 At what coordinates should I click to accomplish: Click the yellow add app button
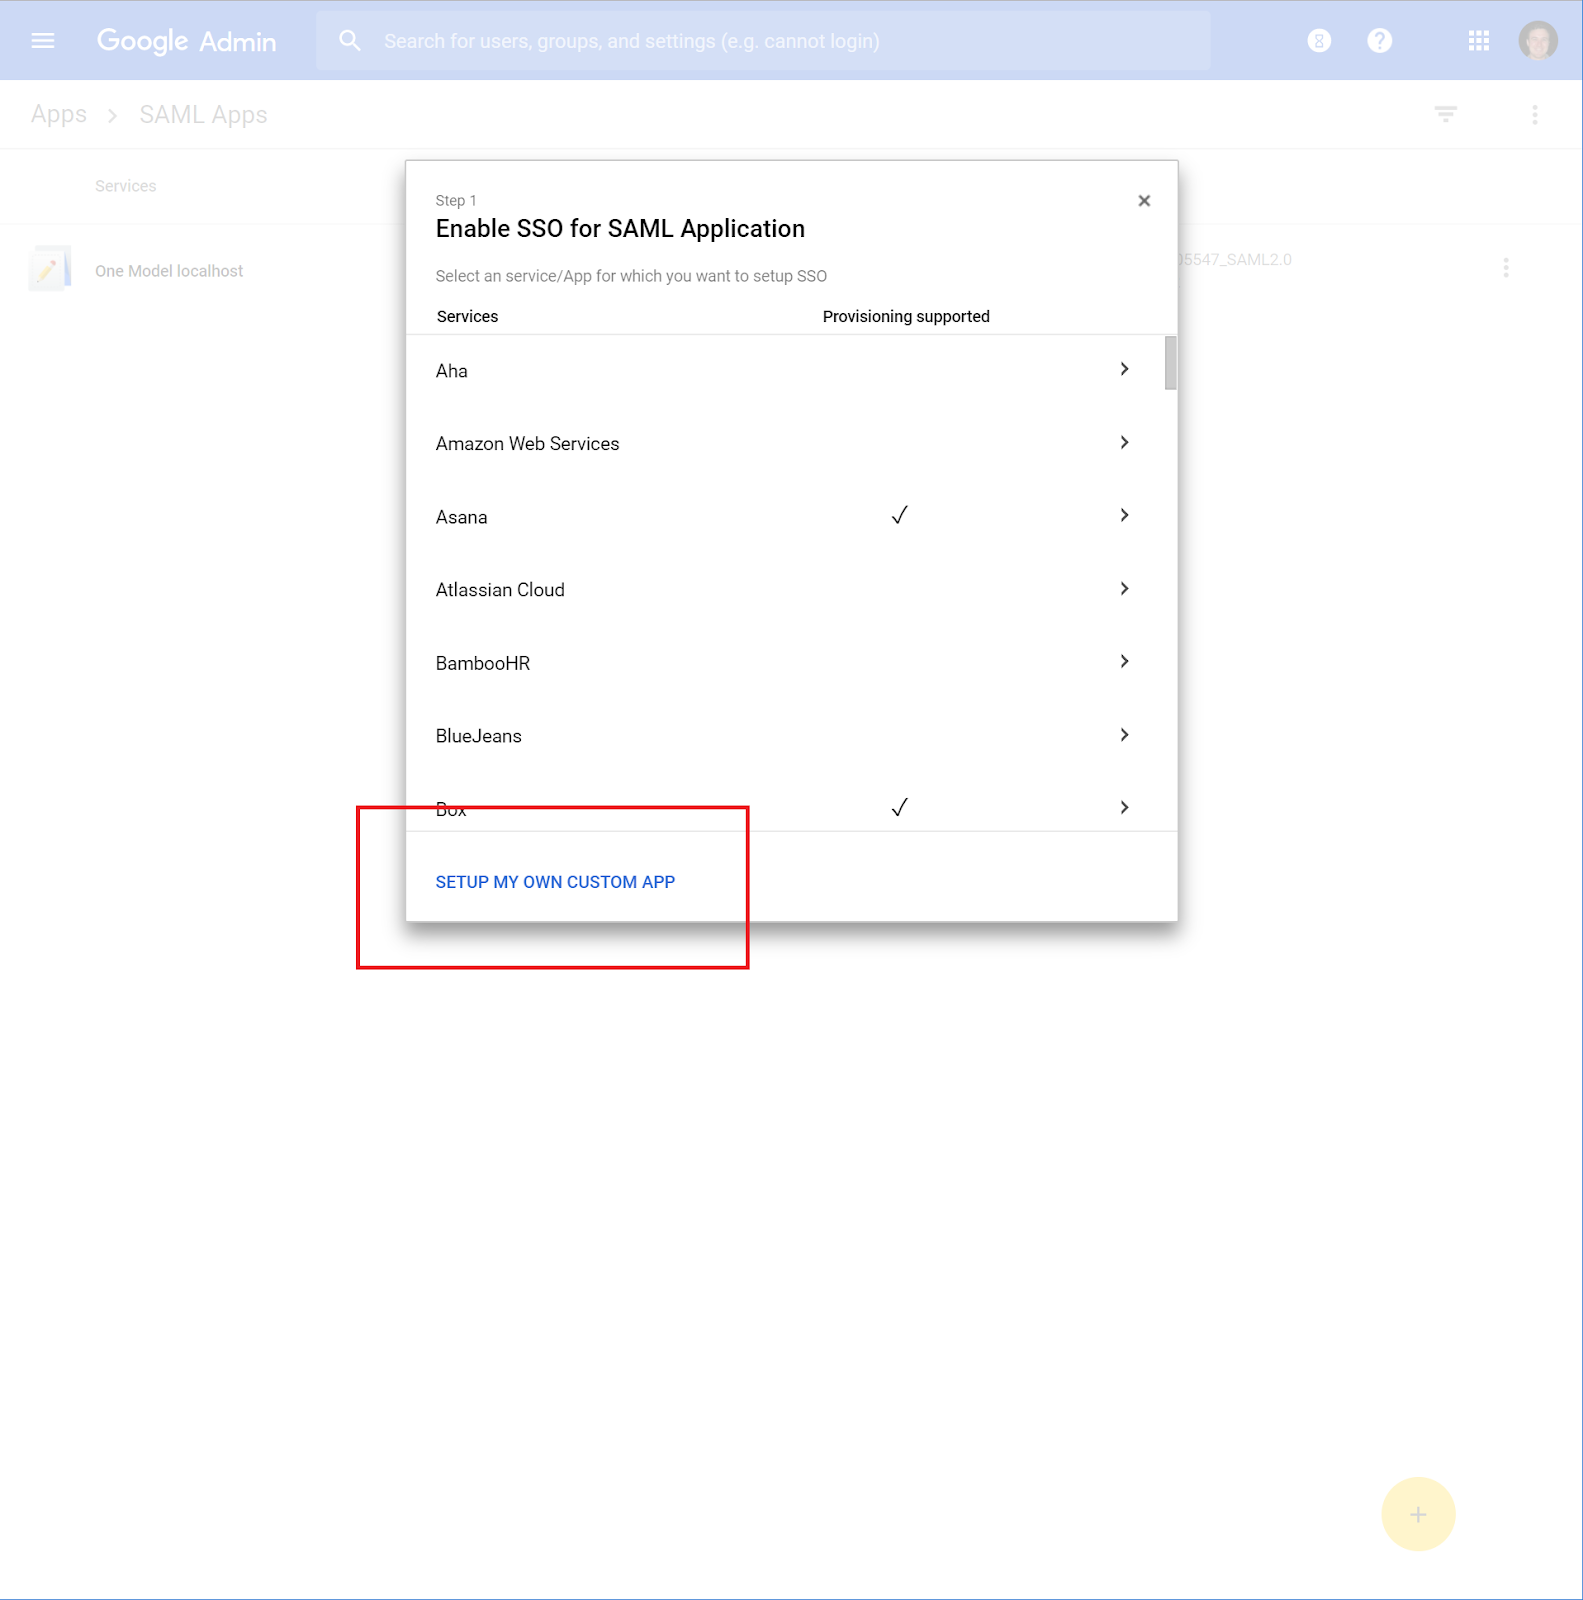pyautogui.click(x=1417, y=1514)
